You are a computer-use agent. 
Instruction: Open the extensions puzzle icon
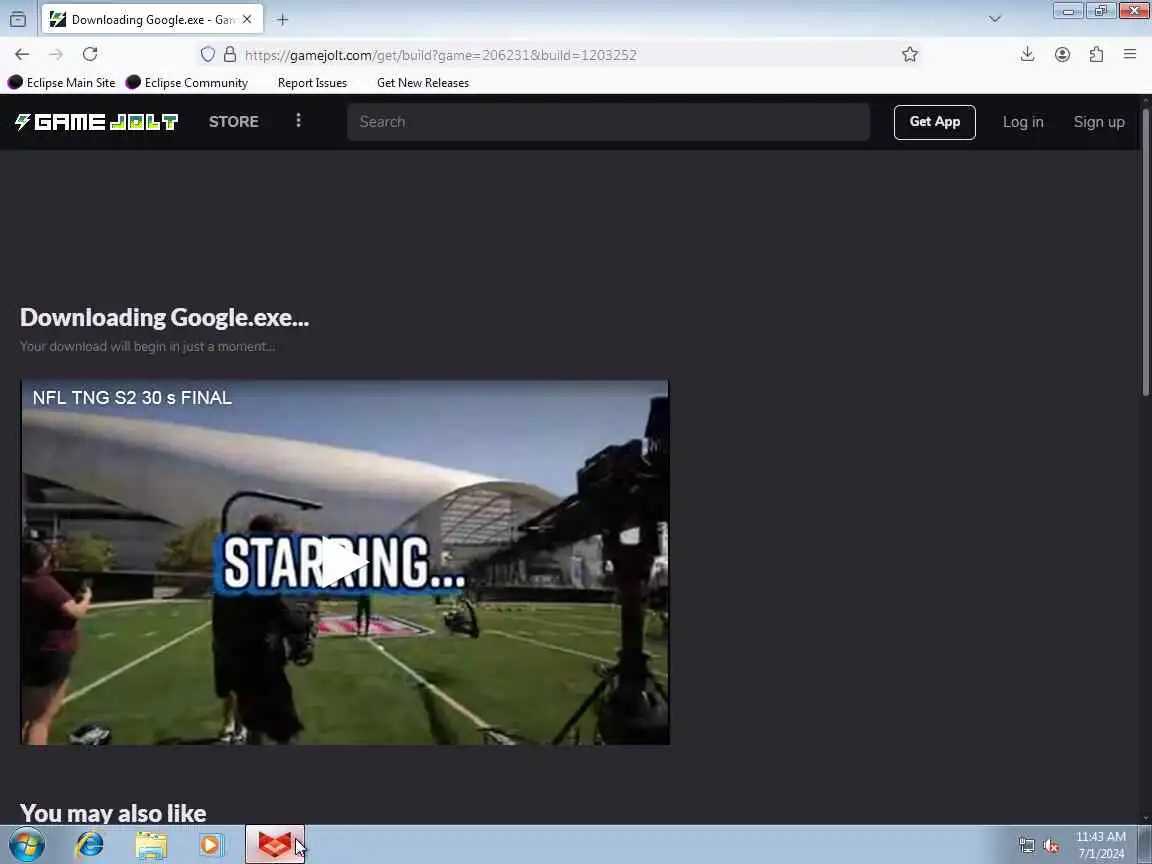[1096, 54]
